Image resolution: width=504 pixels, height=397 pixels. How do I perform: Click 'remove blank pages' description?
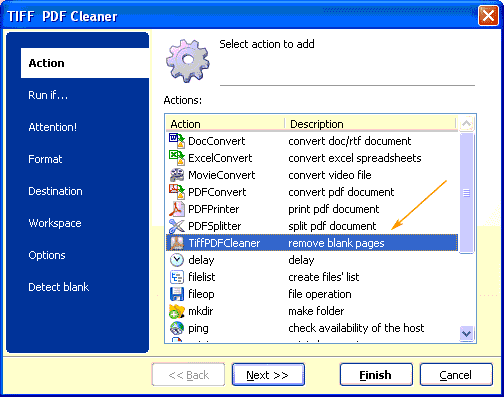coord(336,243)
